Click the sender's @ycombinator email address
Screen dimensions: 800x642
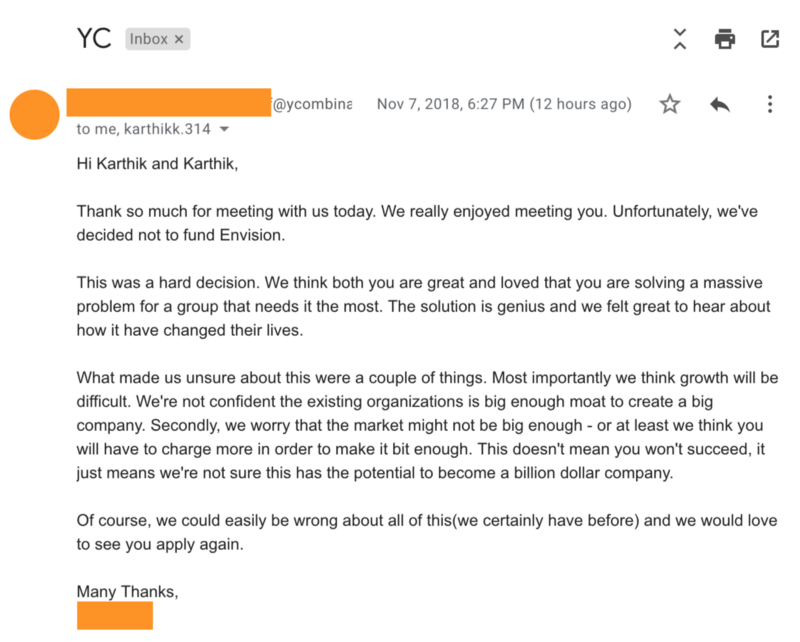click(x=310, y=103)
